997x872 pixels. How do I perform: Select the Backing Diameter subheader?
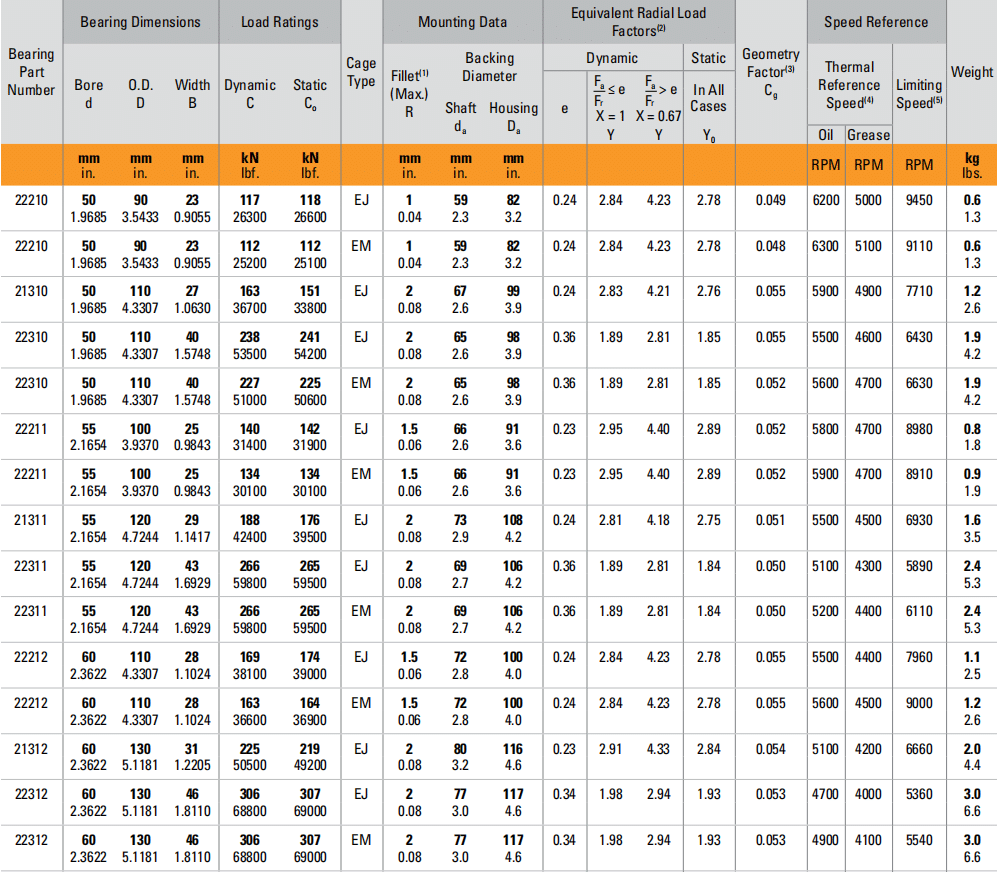coord(490,67)
